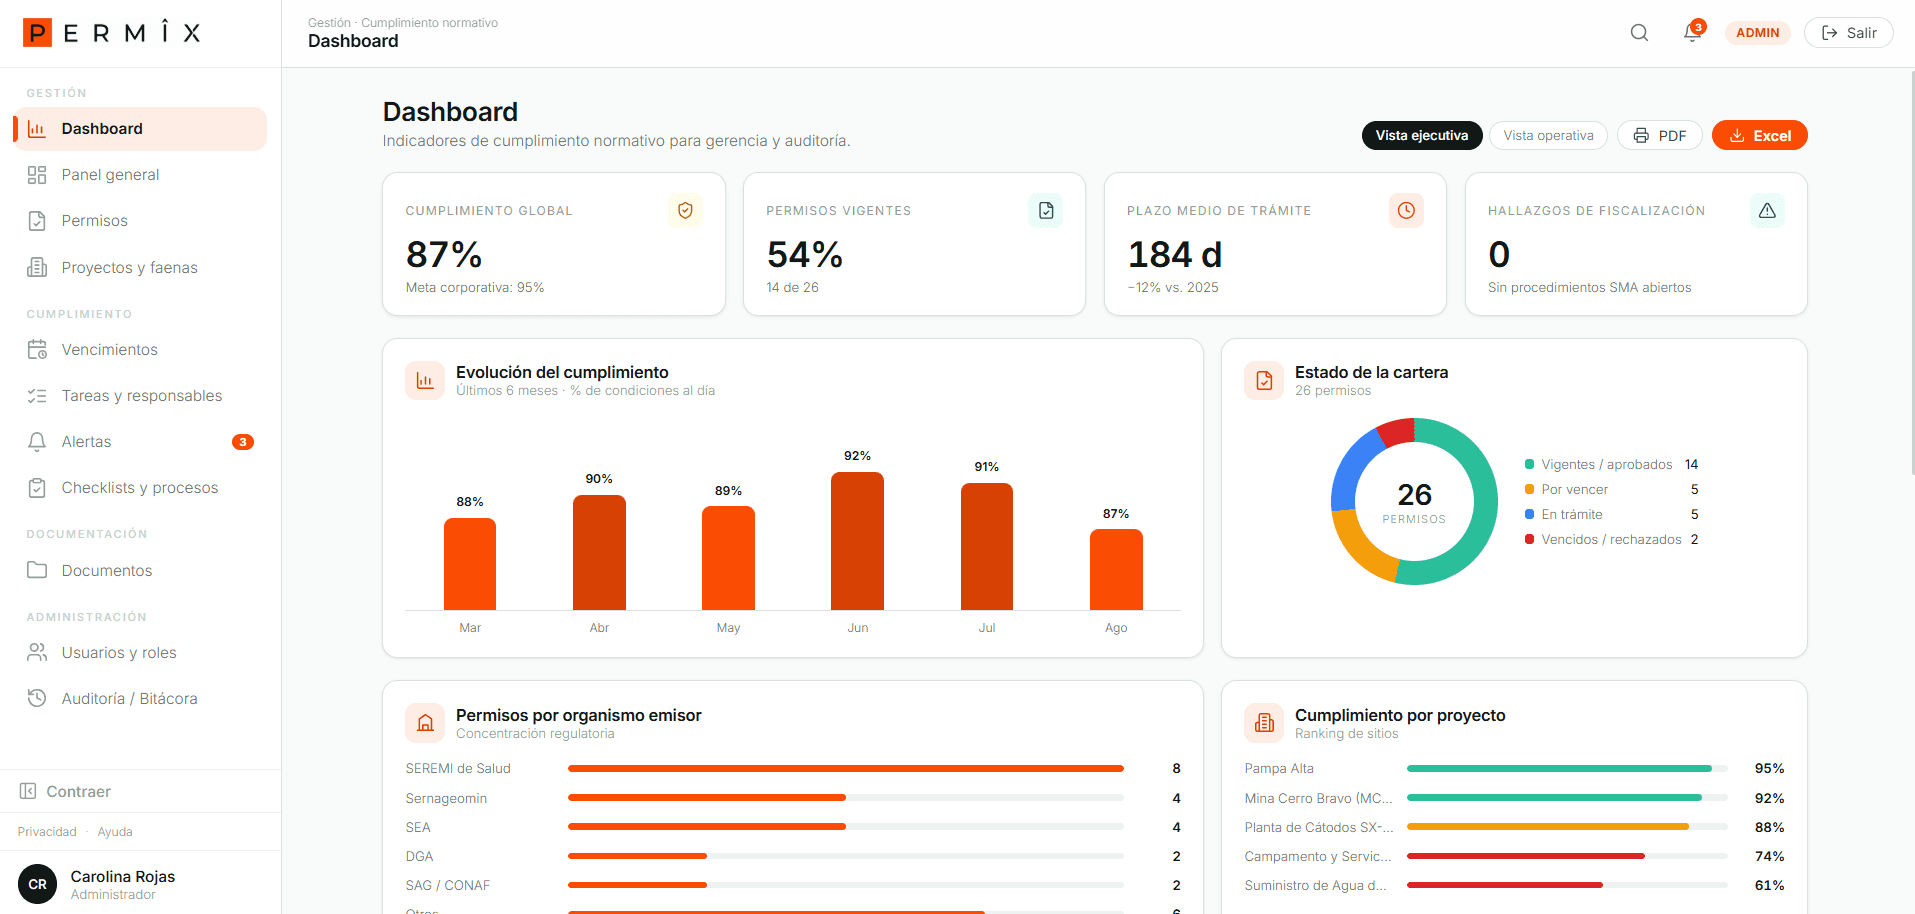This screenshot has width=1915, height=914.
Task: Switch to Vista ejecutiva view
Action: coord(1421,135)
